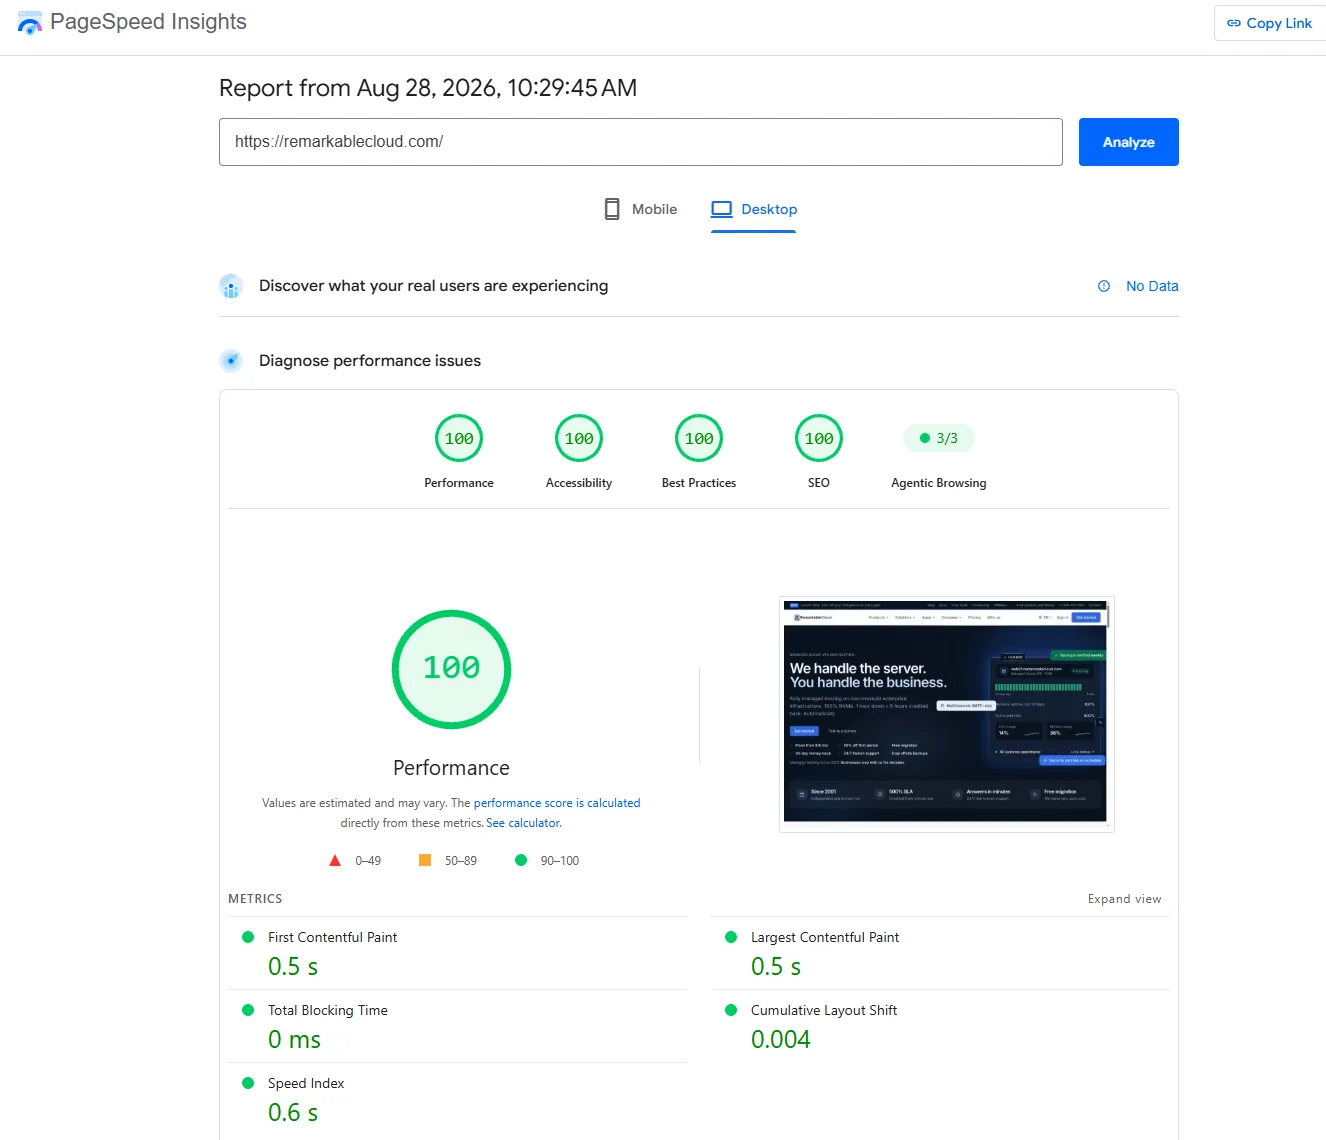Click Cumulative Layout Shift metric label
1326x1140 pixels.
(x=824, y=1010)
